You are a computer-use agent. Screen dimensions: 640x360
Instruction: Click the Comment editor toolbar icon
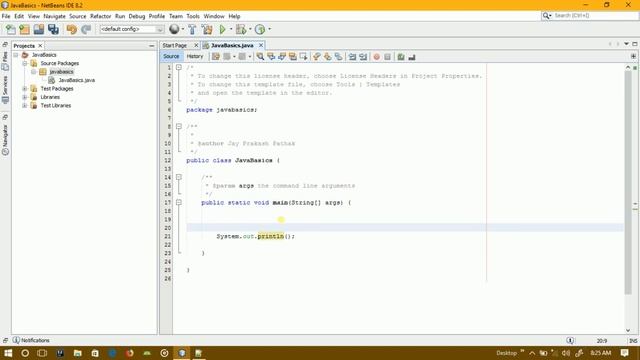pyautogui.click(x=401, y=57)
